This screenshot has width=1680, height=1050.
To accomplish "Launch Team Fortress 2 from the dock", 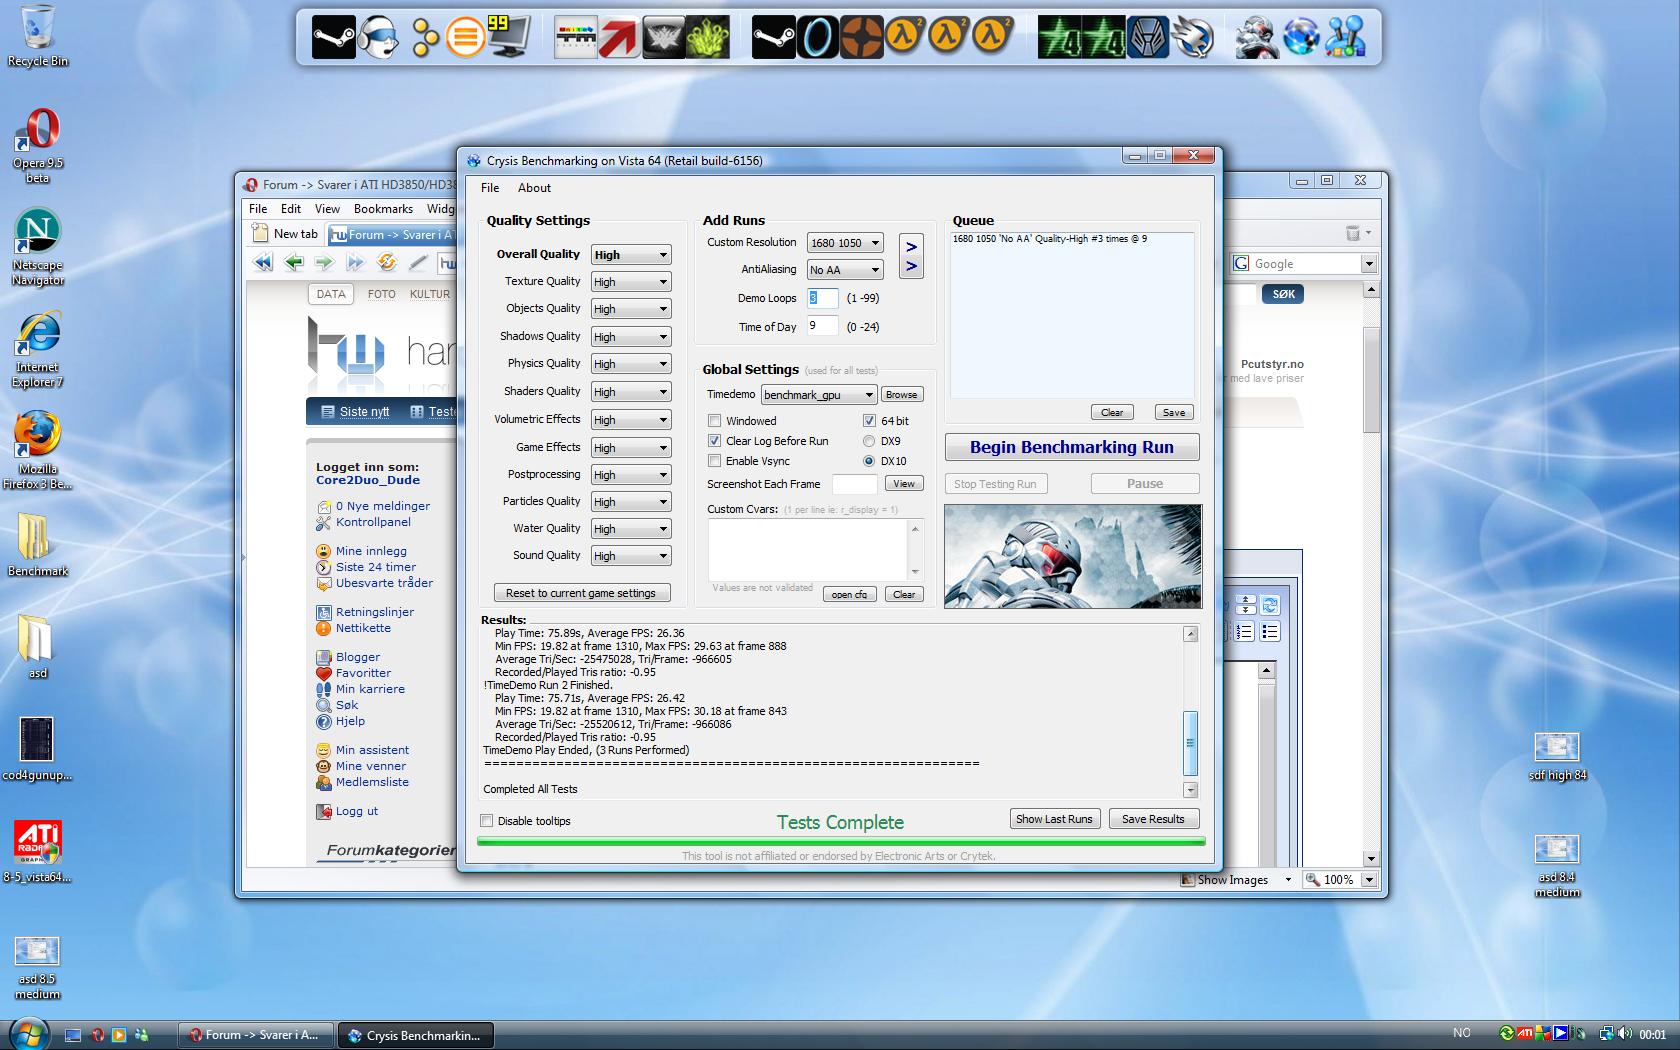I will tap(861, 38).
